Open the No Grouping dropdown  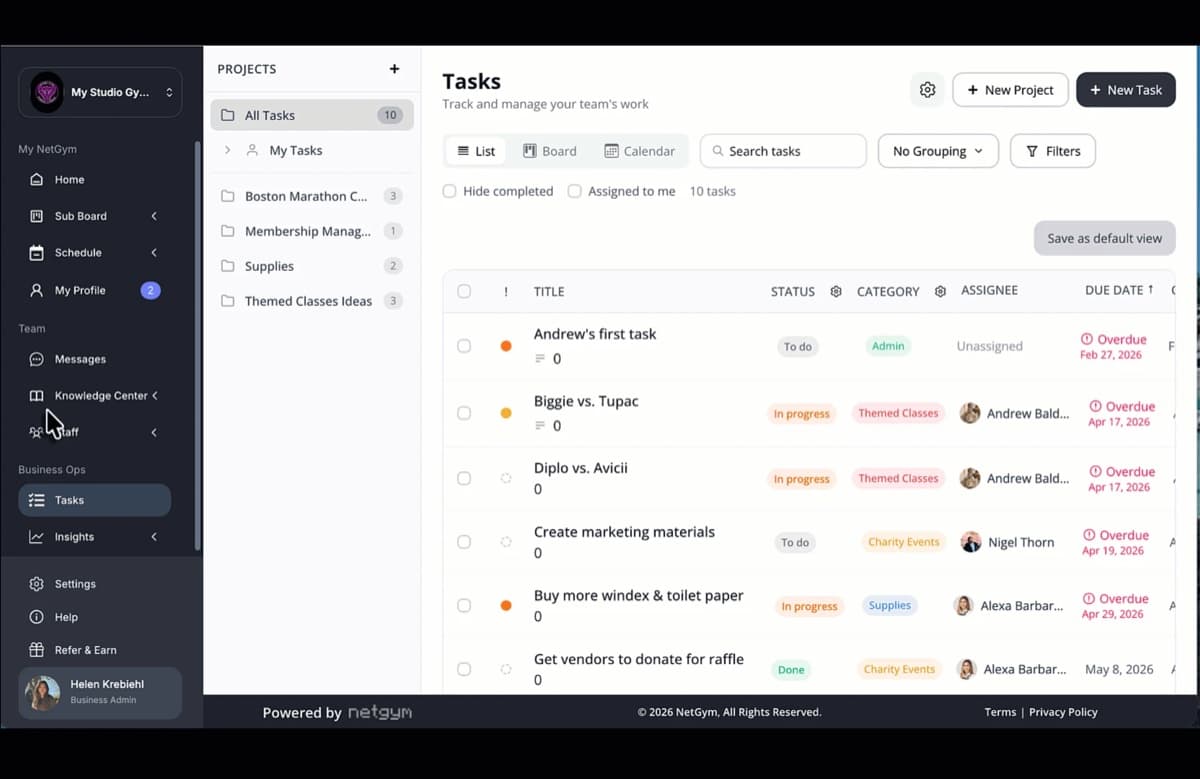[x=938, y=151]
